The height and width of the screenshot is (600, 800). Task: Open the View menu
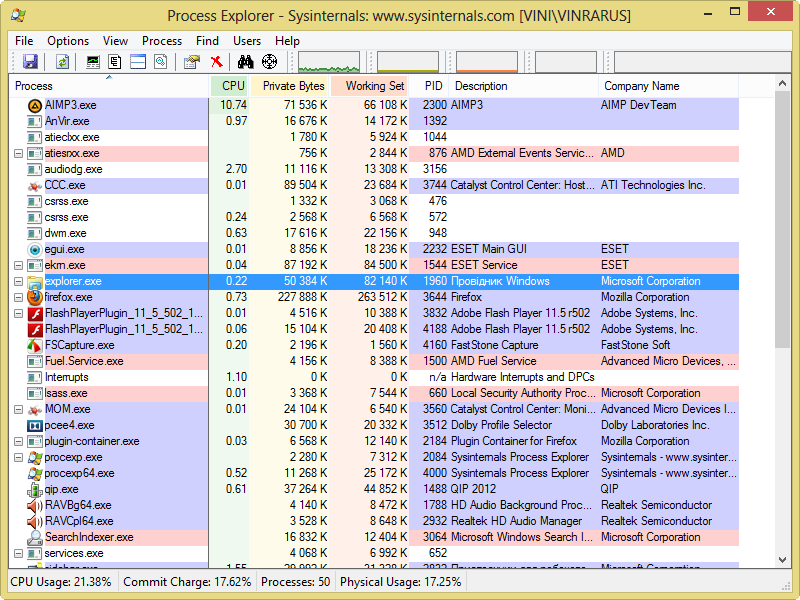click(115, 41)
